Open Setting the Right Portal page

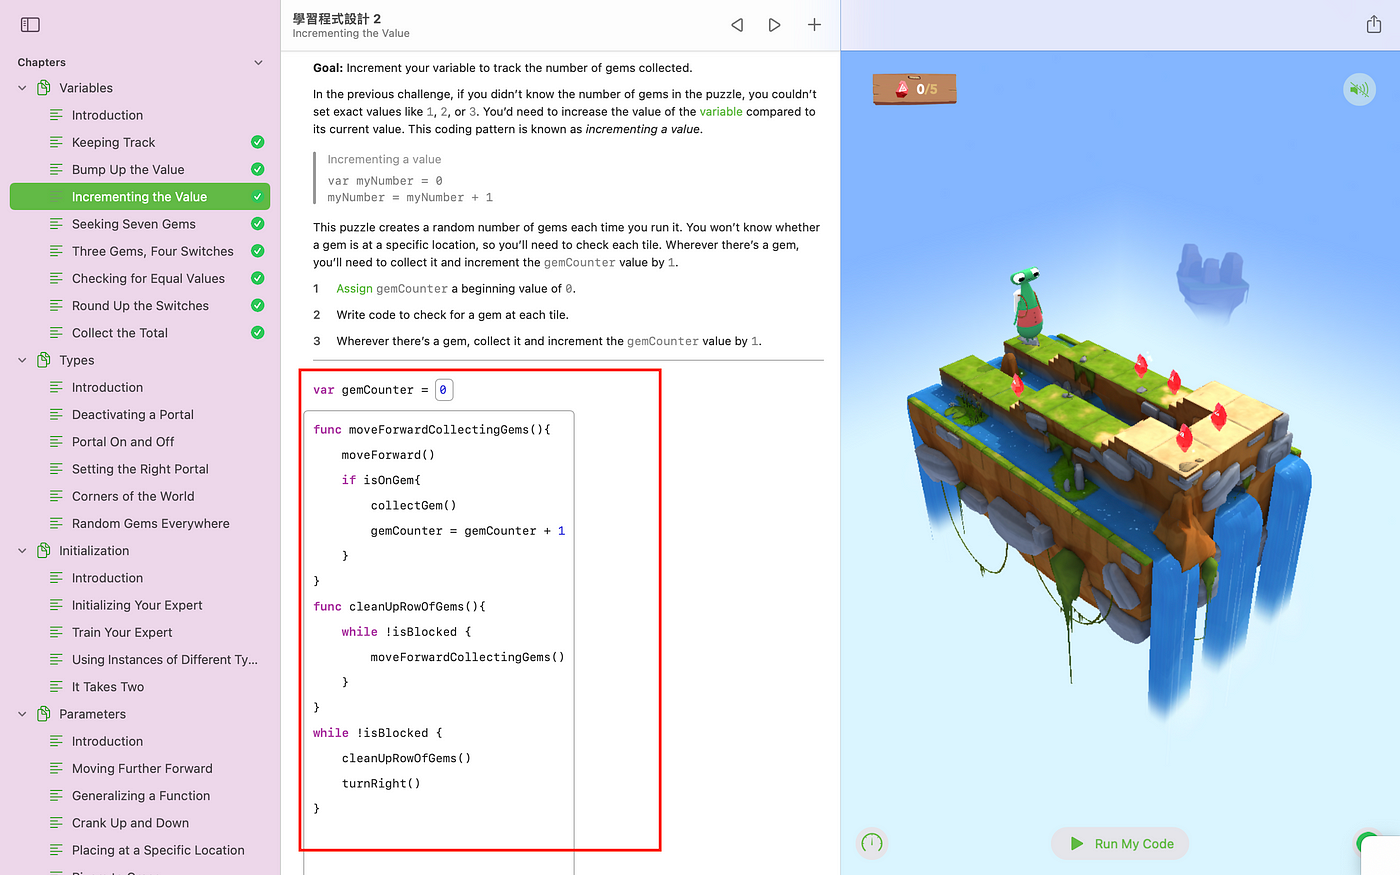(140, 469)
